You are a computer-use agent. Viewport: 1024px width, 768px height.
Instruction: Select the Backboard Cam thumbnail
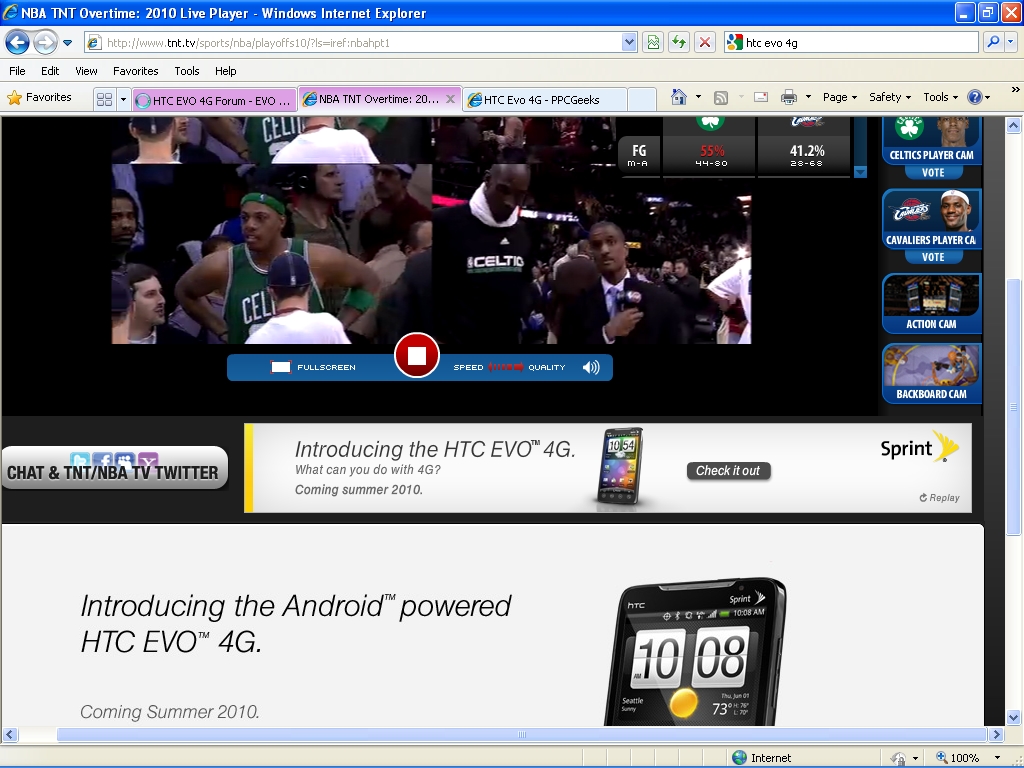(931, 373)
